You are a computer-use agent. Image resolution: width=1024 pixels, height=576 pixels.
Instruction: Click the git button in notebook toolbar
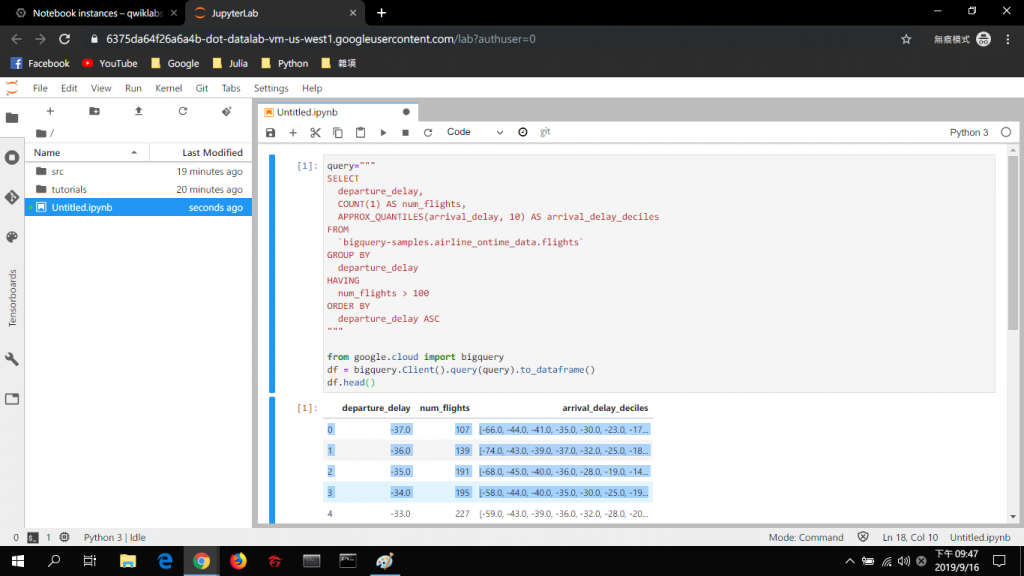[545, 132]
